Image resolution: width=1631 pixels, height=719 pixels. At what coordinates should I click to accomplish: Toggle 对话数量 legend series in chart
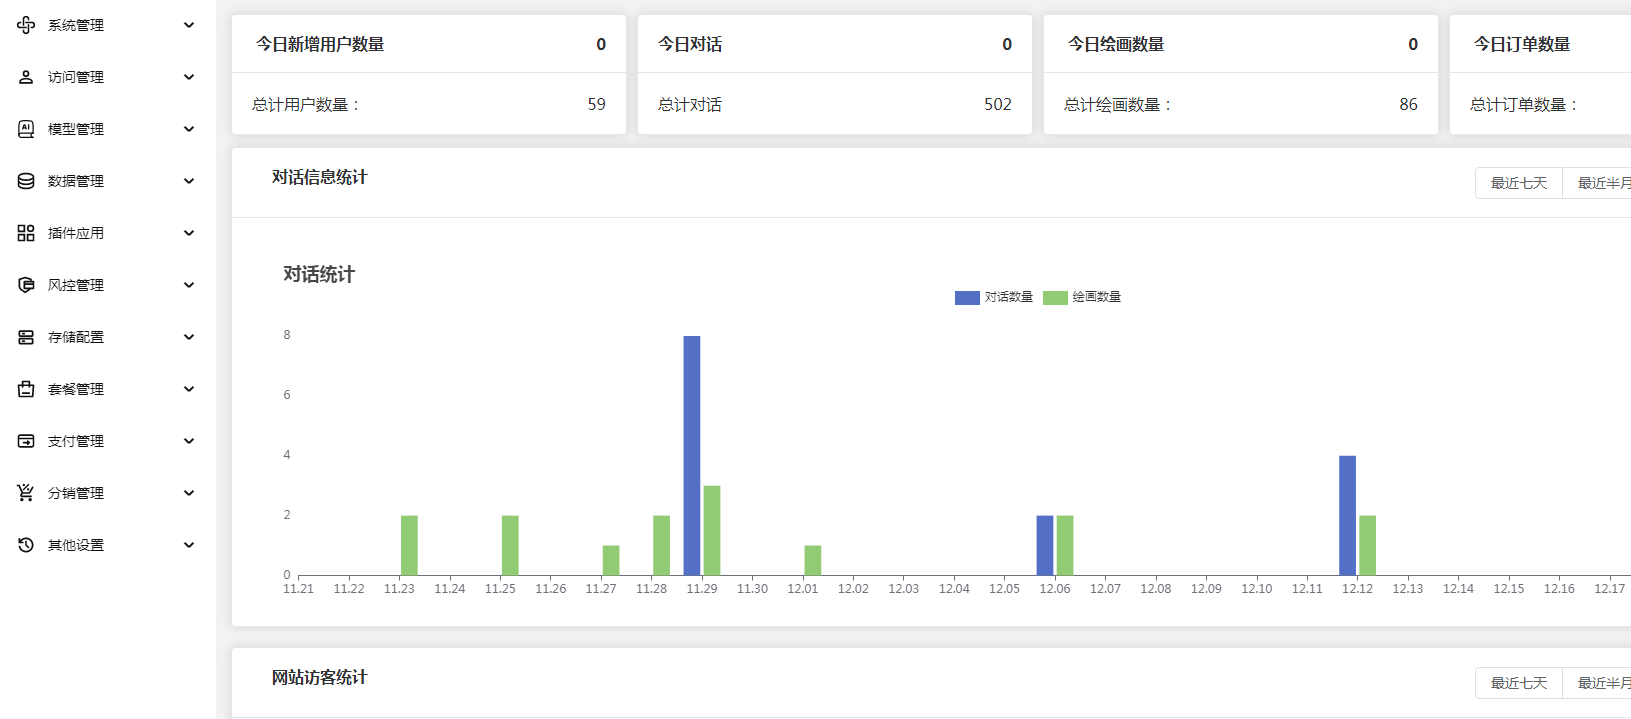994,297
